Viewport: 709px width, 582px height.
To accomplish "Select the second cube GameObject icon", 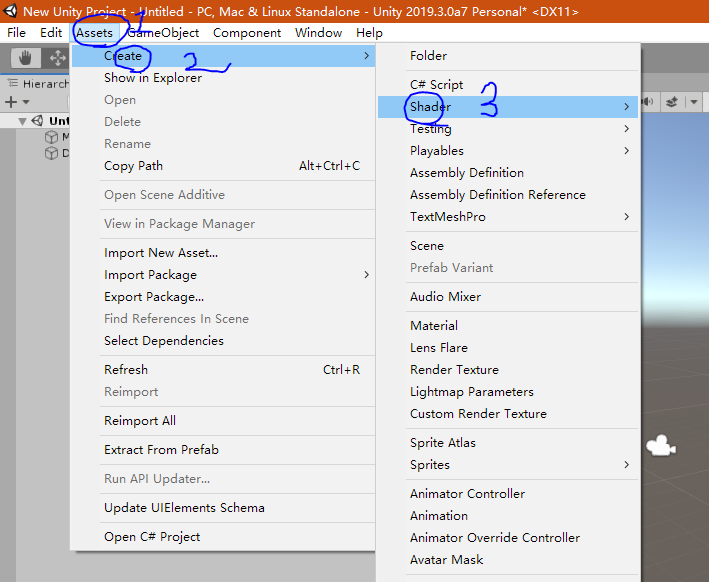I will point(51,153).
